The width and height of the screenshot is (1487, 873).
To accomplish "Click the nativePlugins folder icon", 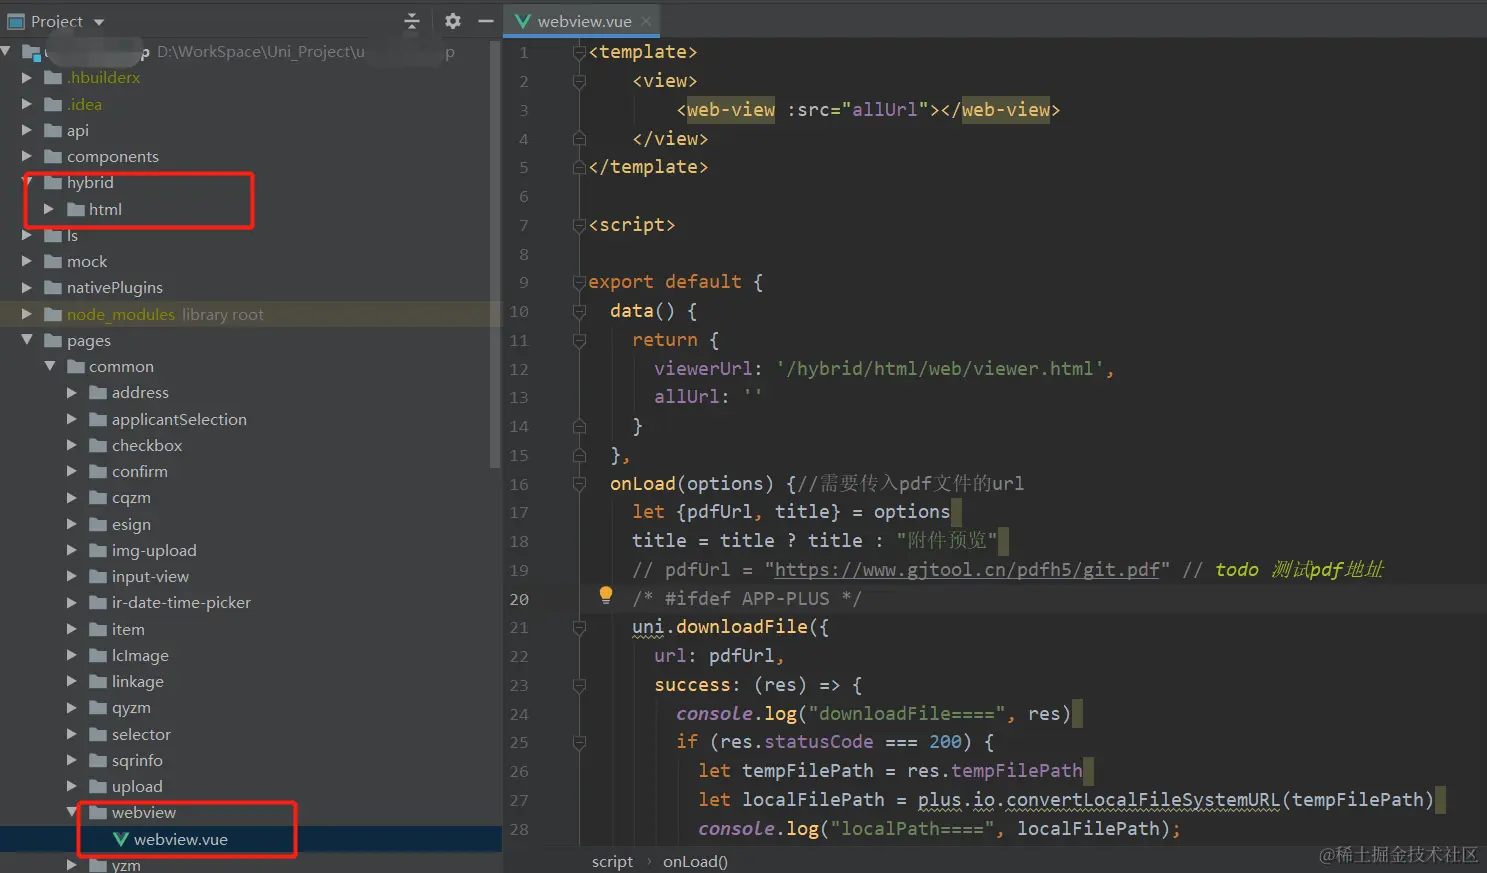I will 53,287.
